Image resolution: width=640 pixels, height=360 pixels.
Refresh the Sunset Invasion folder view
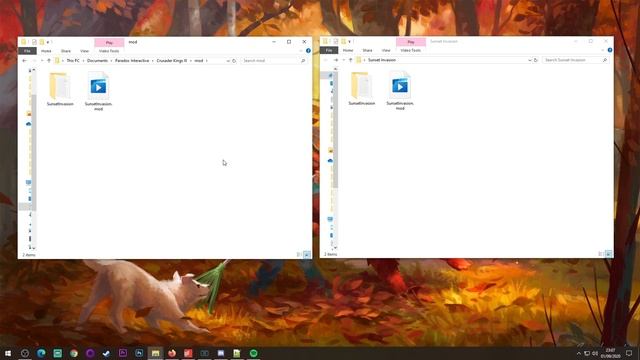(536, 60)
